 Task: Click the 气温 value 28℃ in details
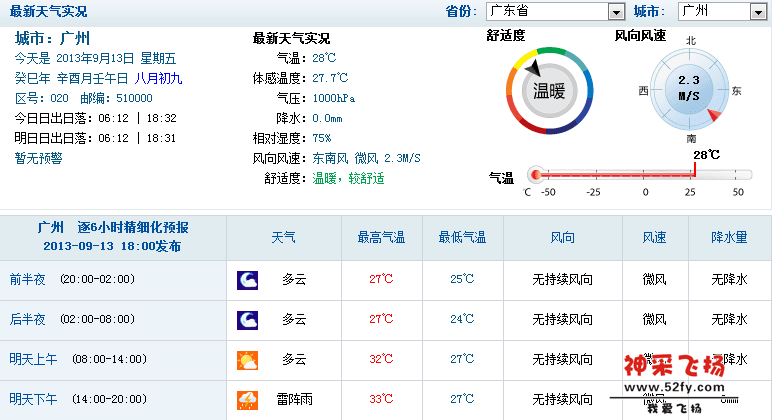[x=324, y=58]
